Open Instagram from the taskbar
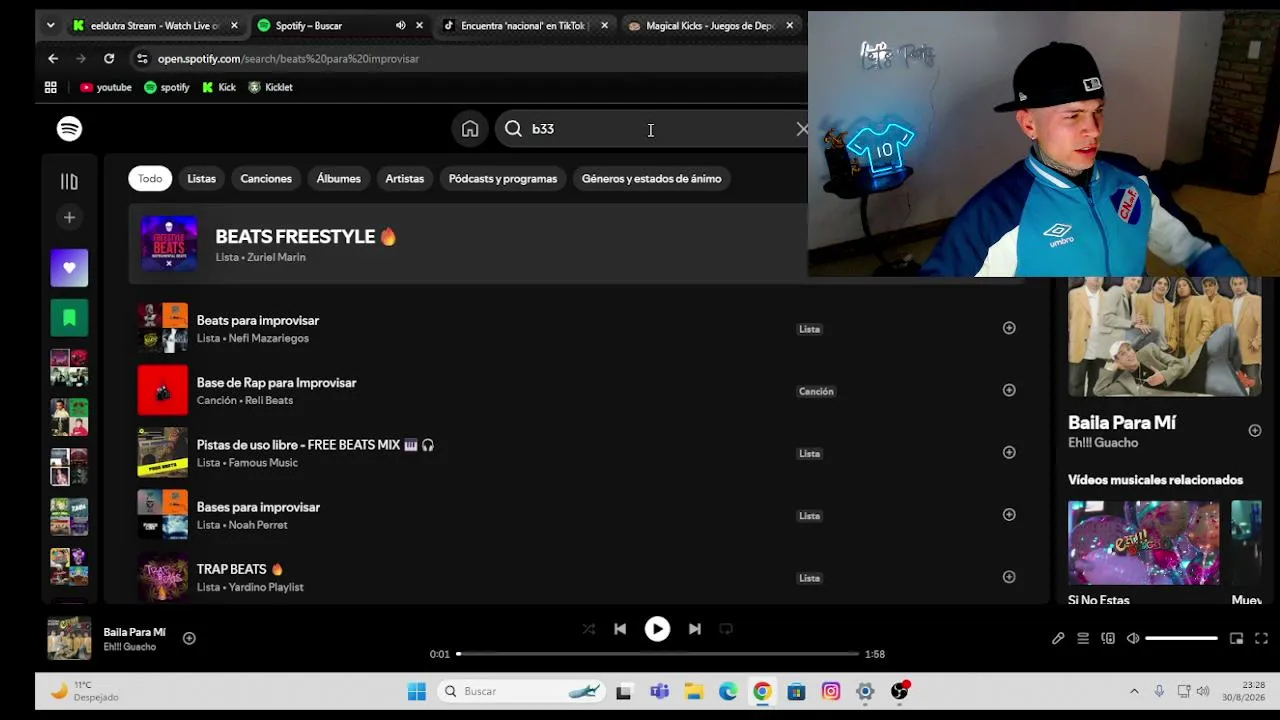 831,691
